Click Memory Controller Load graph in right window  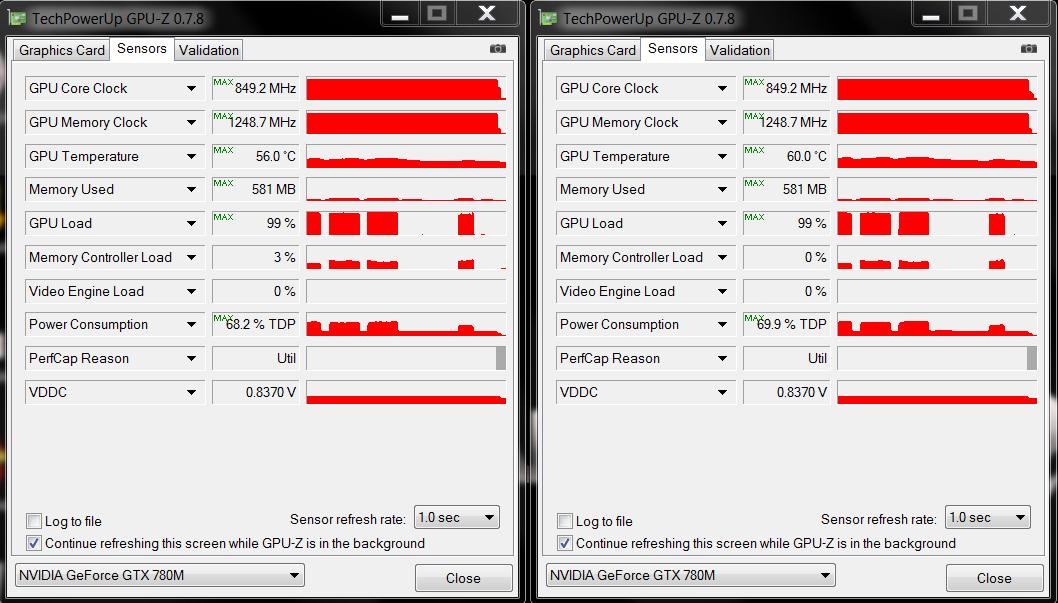[x=937, y=257]
